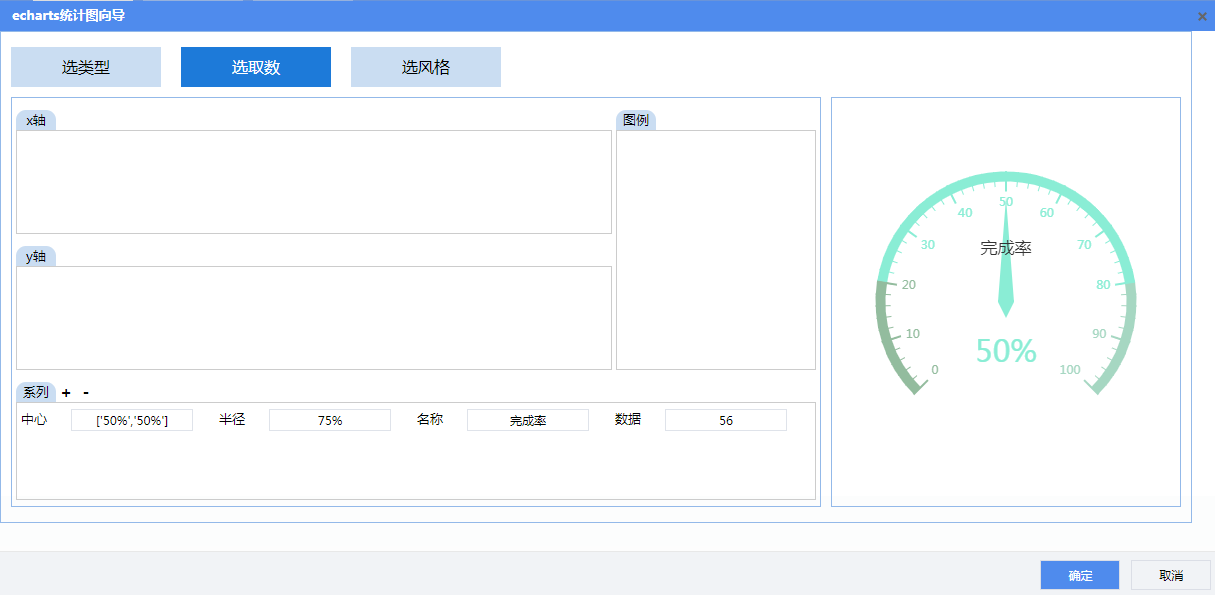
Task: Click the x轴 section label
Action: pyautogui.click(x=36, y=120)
